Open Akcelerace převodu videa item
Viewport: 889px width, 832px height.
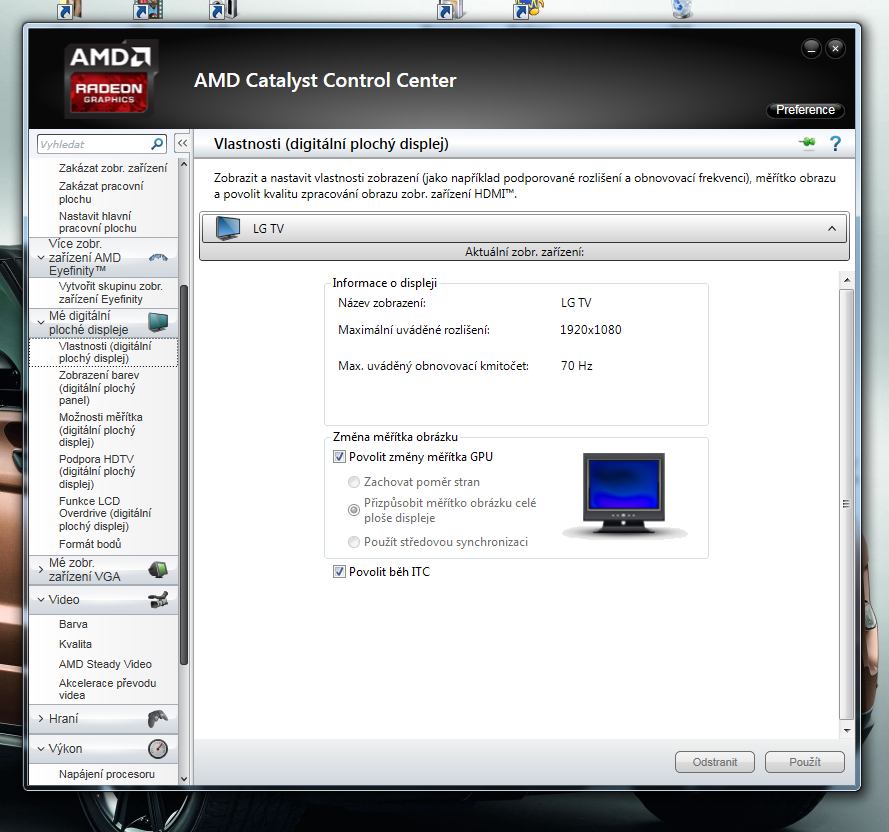[107, 689]
